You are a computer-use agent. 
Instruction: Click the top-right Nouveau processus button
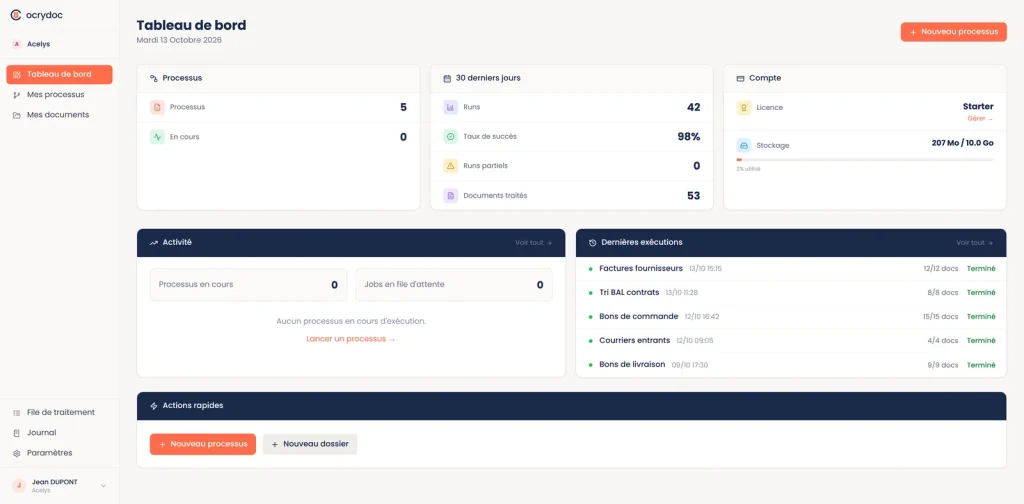point(953,32)
